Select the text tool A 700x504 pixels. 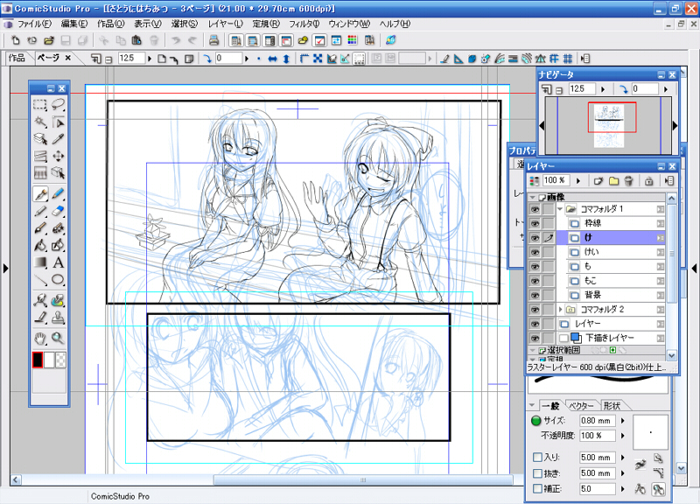coord(58,262)
